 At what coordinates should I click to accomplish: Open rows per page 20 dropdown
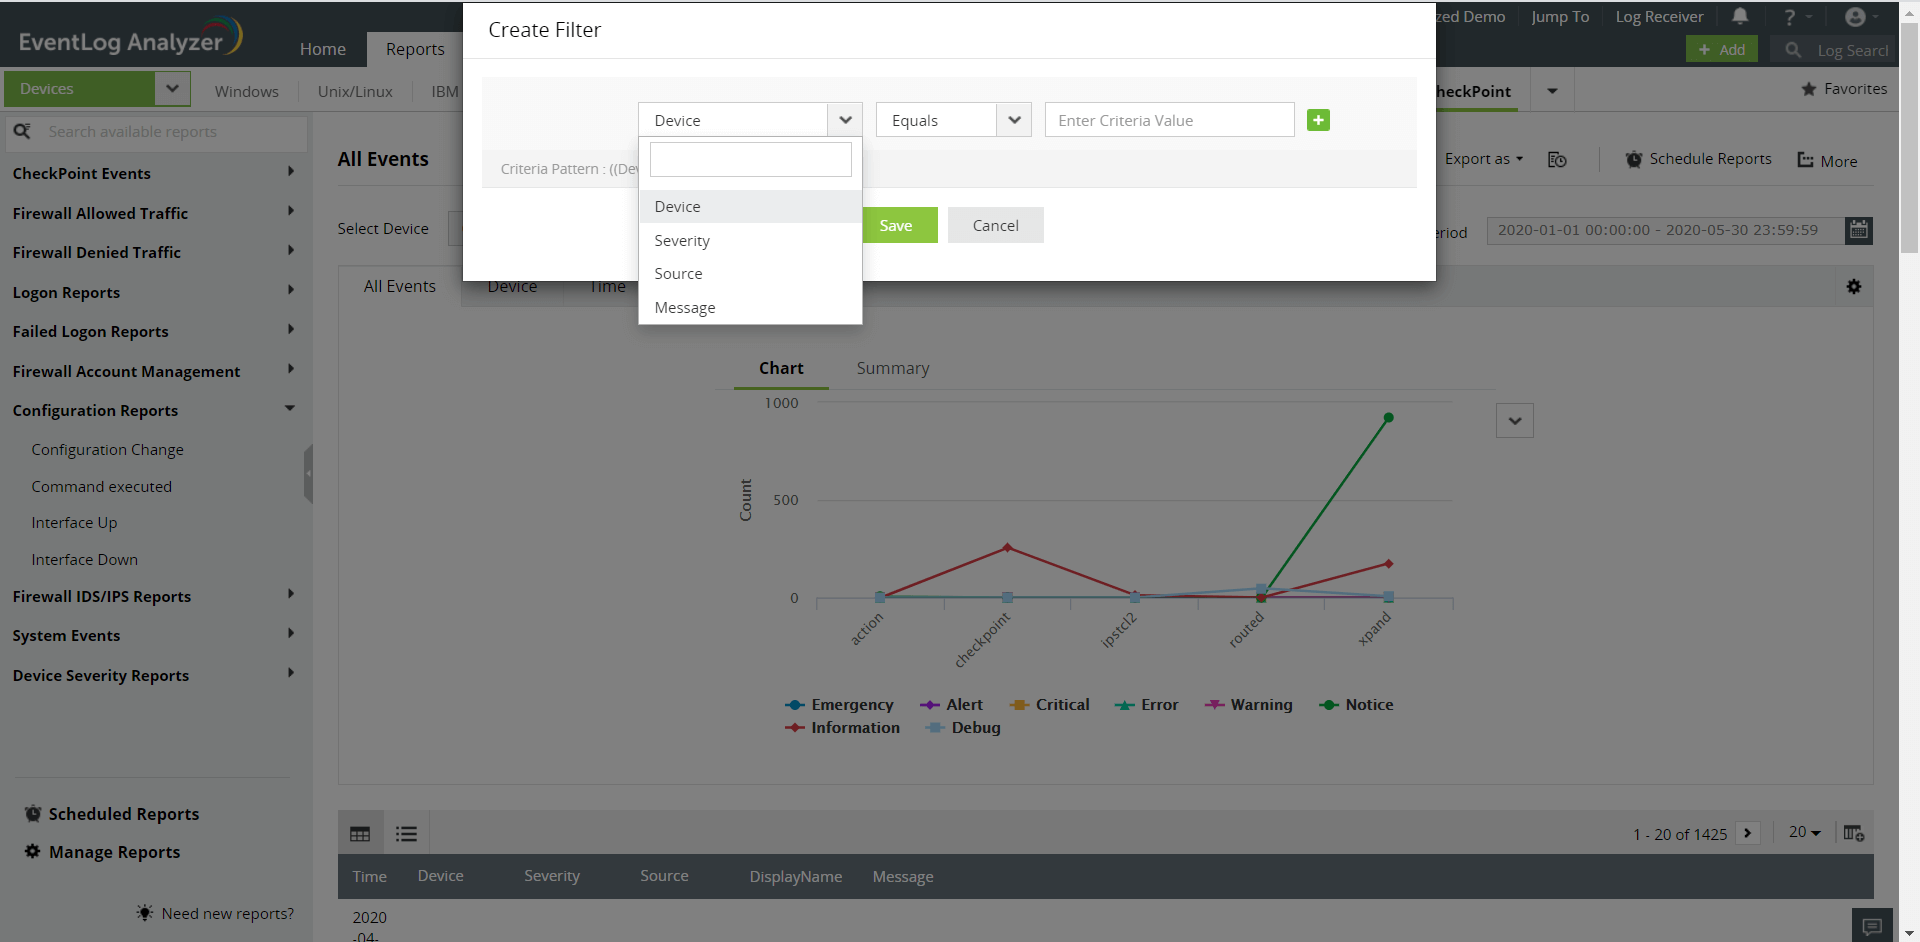click(x=1805, y=832)
